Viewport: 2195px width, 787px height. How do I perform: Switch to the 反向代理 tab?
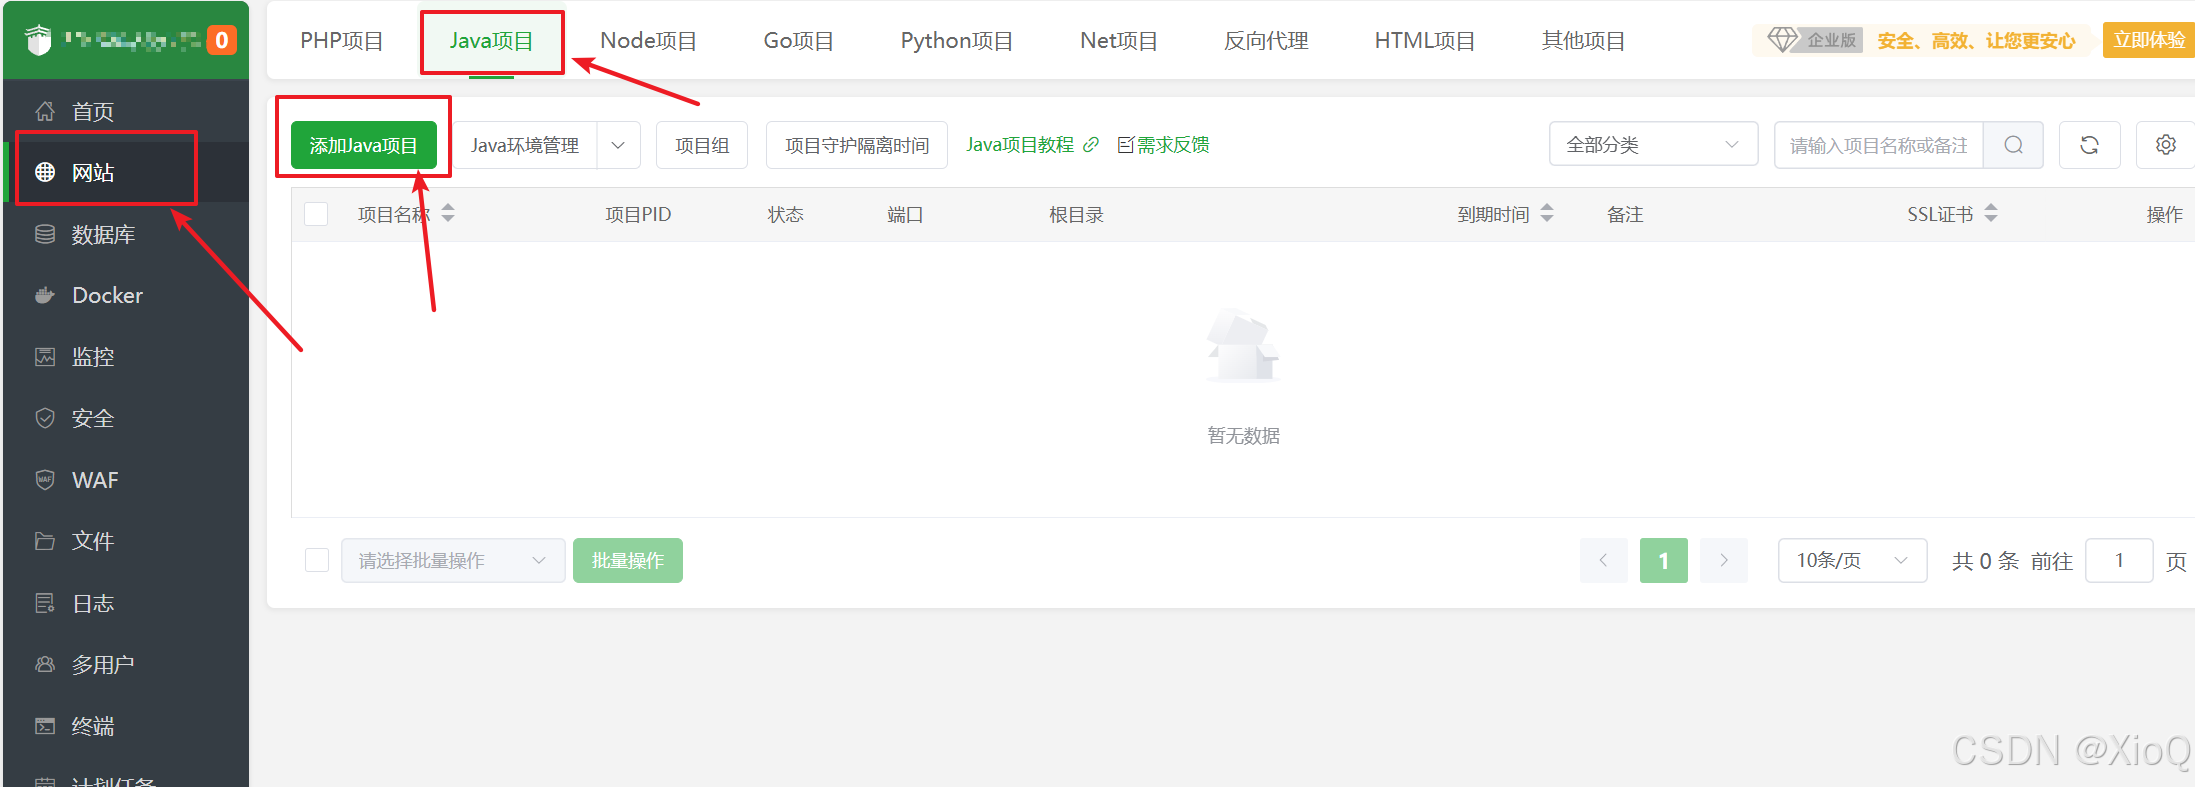pyautogui.click(x=1266, y=41)
